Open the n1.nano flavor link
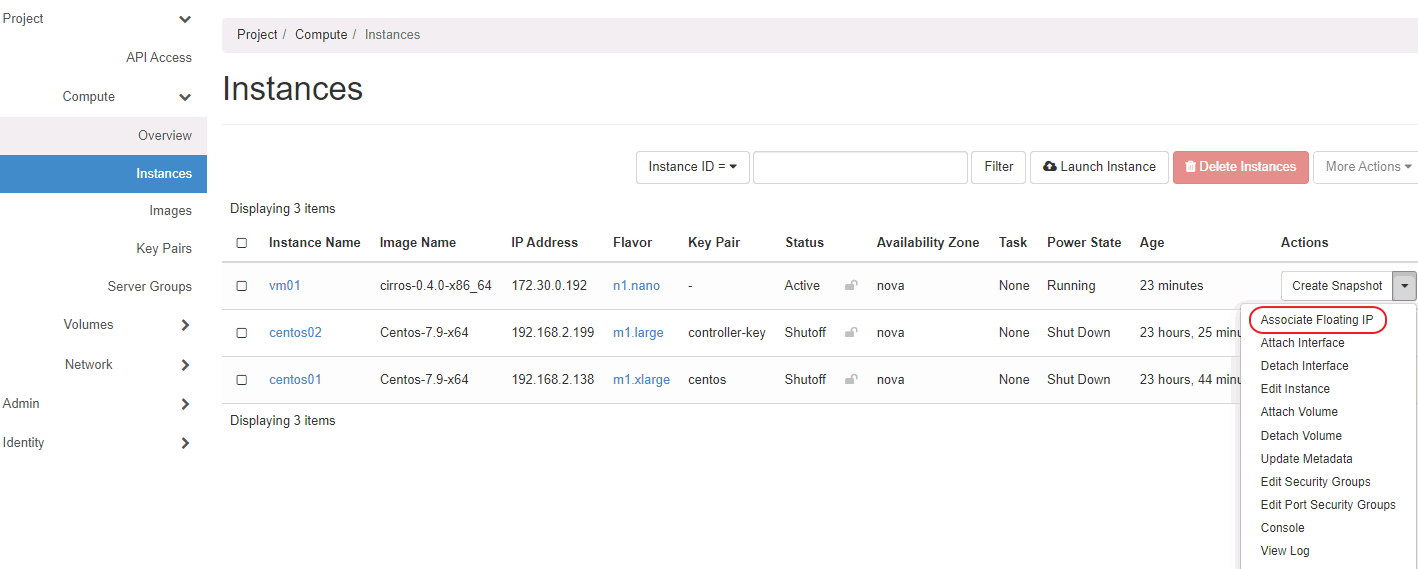 636,286
